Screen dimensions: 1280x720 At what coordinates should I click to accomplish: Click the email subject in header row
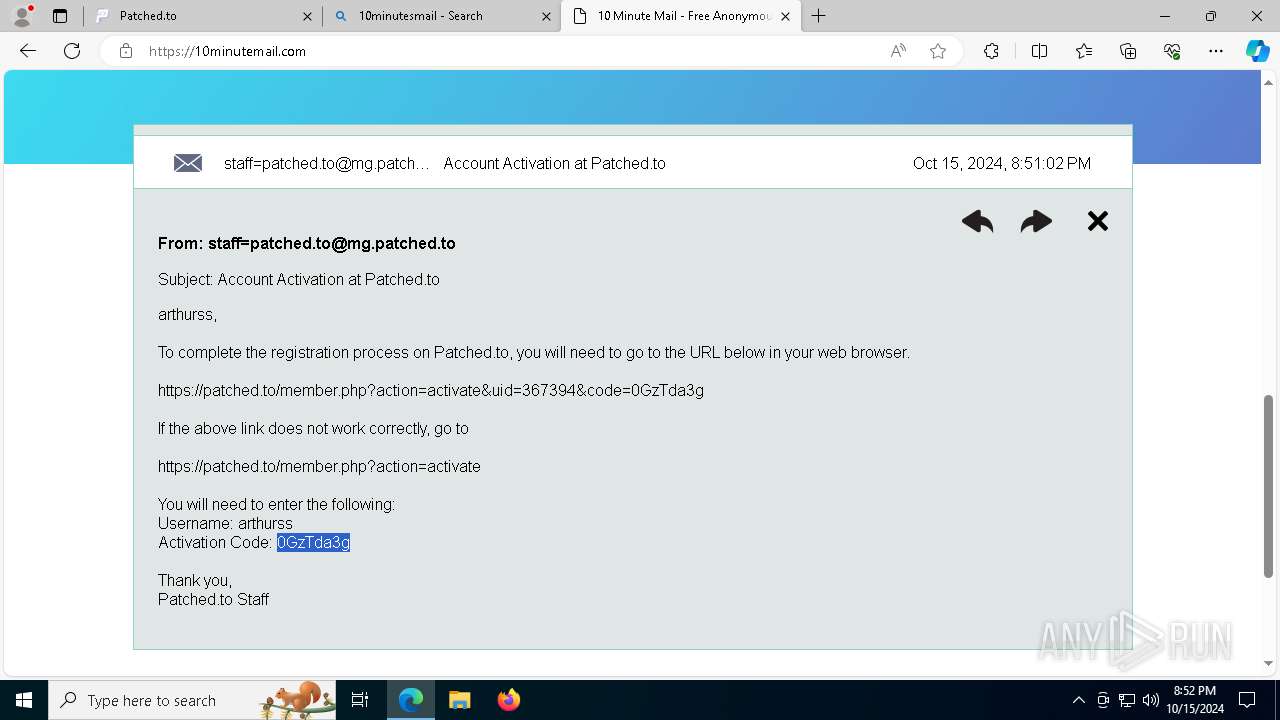(554, 163)
